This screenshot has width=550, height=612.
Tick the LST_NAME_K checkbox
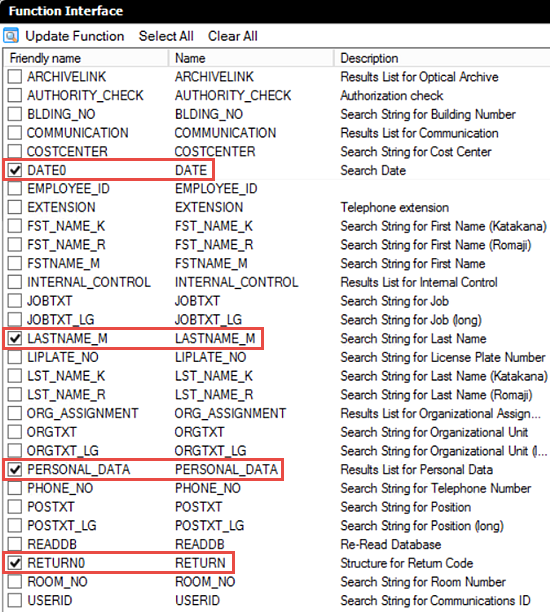point(15,376)
